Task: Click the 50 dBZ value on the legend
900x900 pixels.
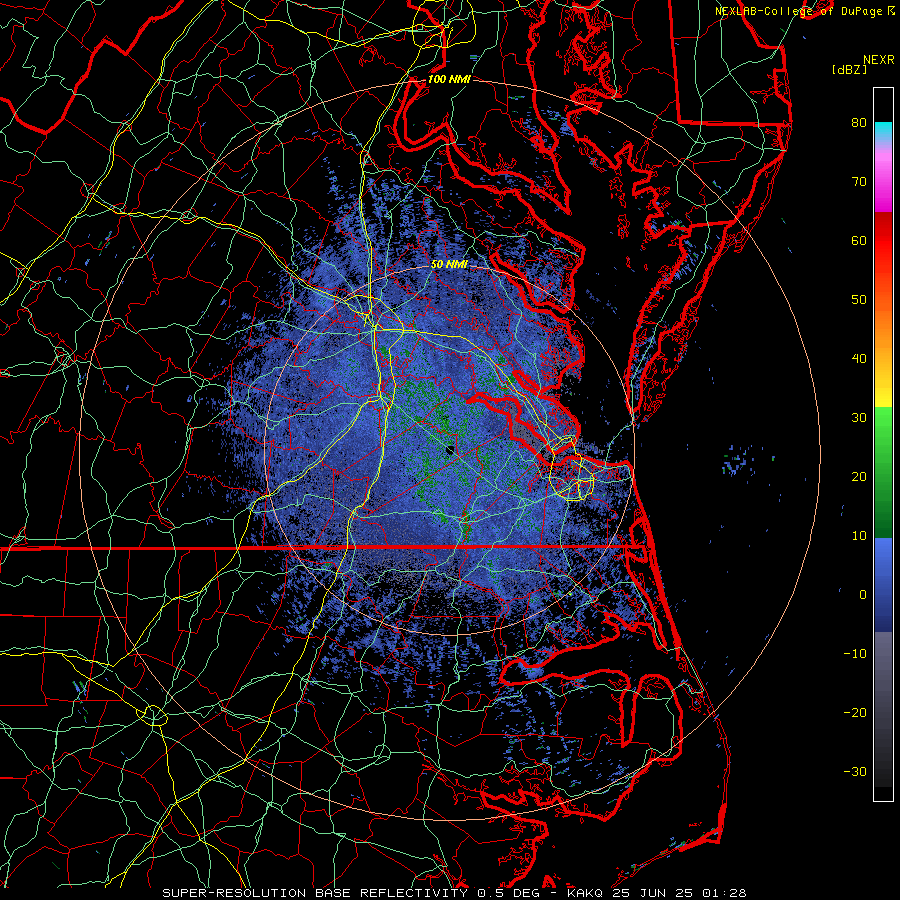Action: point(859,300)
